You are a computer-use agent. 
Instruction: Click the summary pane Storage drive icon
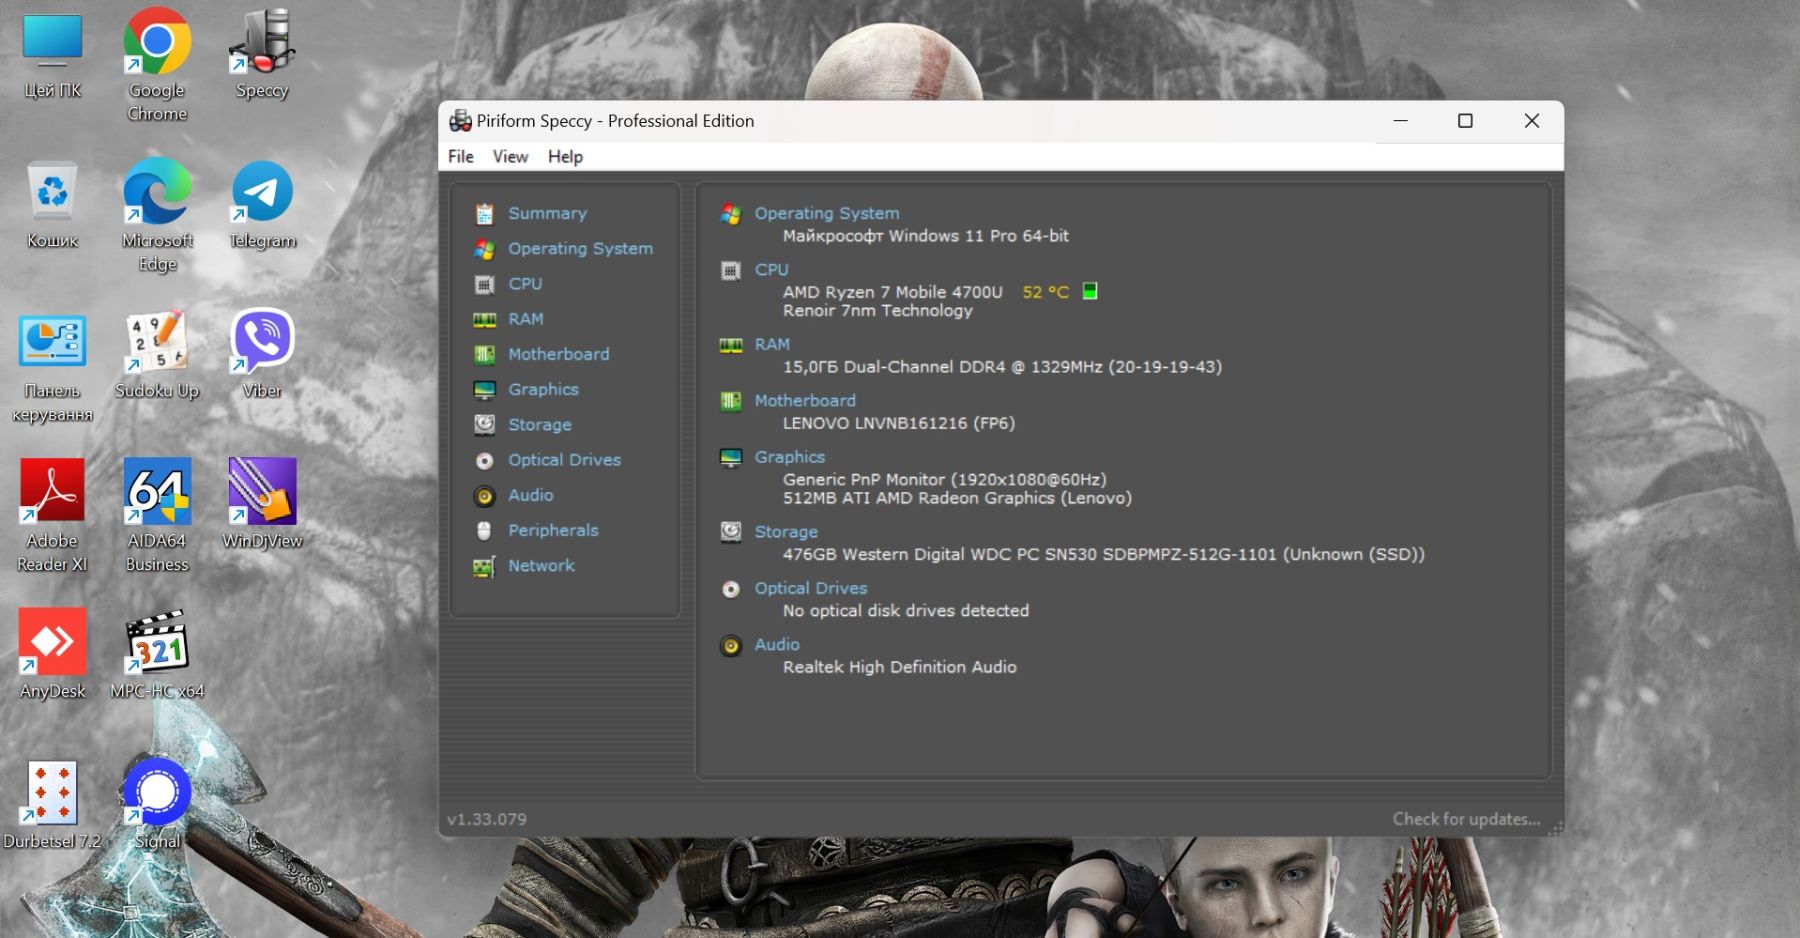(x=731, y=532)
